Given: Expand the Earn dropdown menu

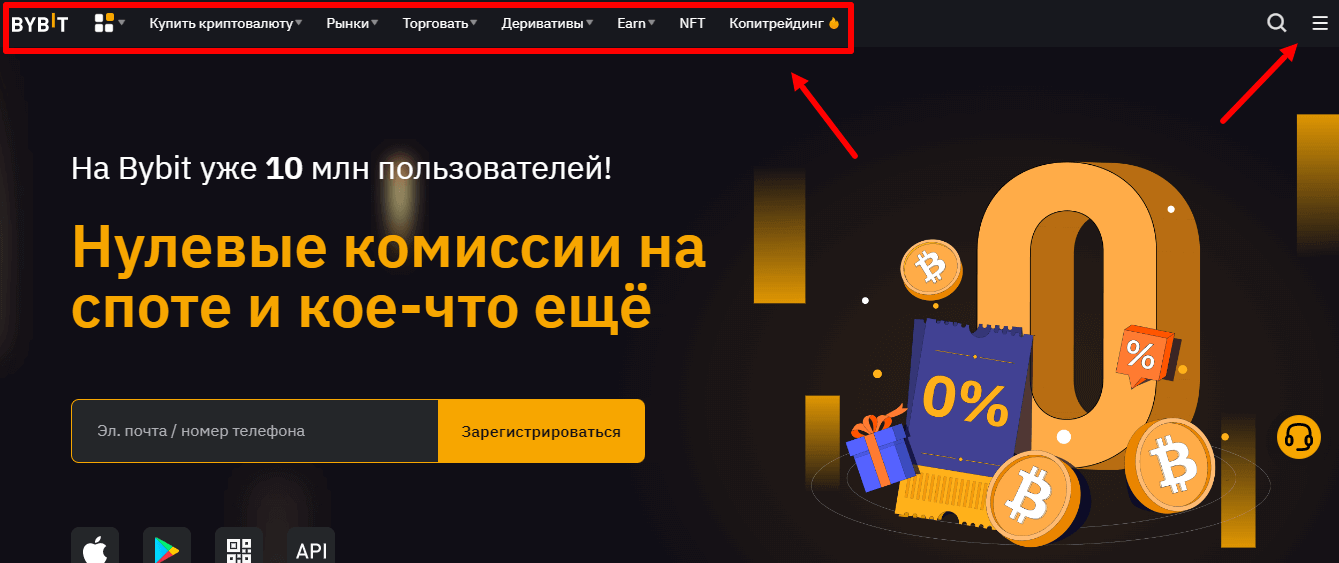Looking at the screenshot, I should coord(636,23).
